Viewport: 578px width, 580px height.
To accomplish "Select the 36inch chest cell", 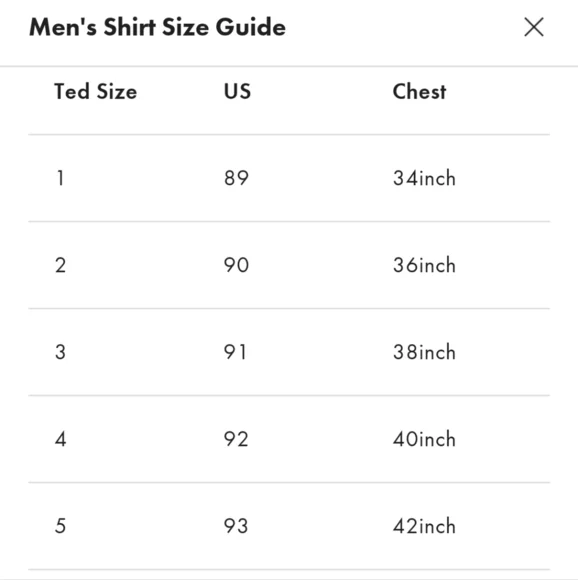I will [424, 265].
